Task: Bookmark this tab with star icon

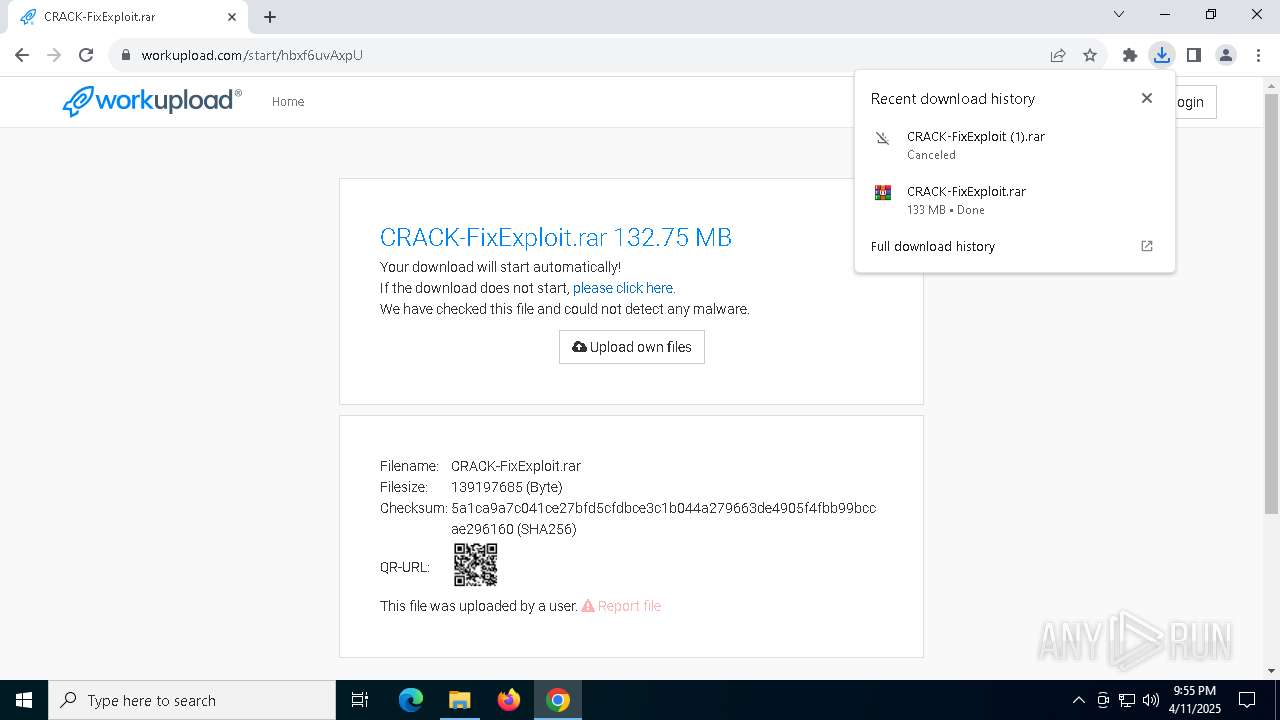Action: pyautogui.click(x=1090, y=55)
